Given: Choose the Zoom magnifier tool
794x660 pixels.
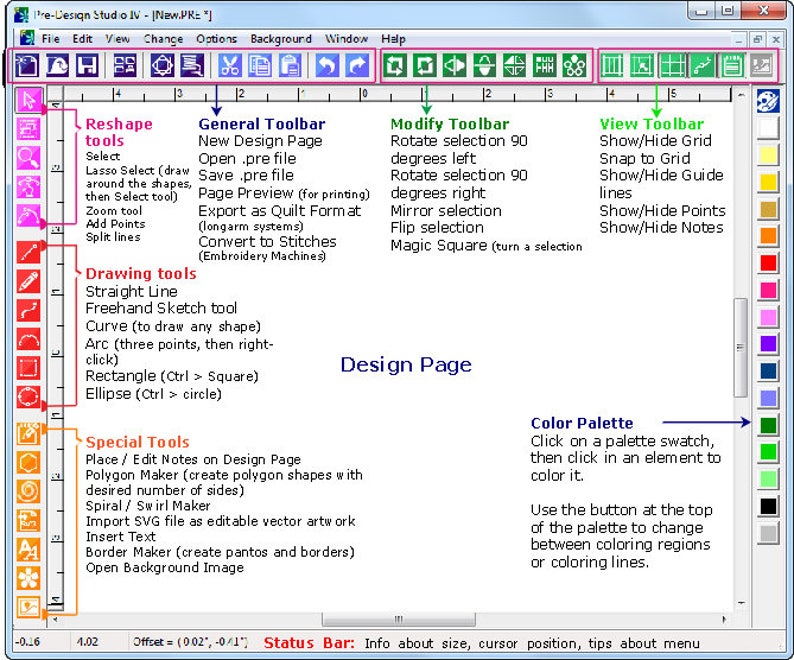Looking at the screenshot, I should [x=28, y=158].
